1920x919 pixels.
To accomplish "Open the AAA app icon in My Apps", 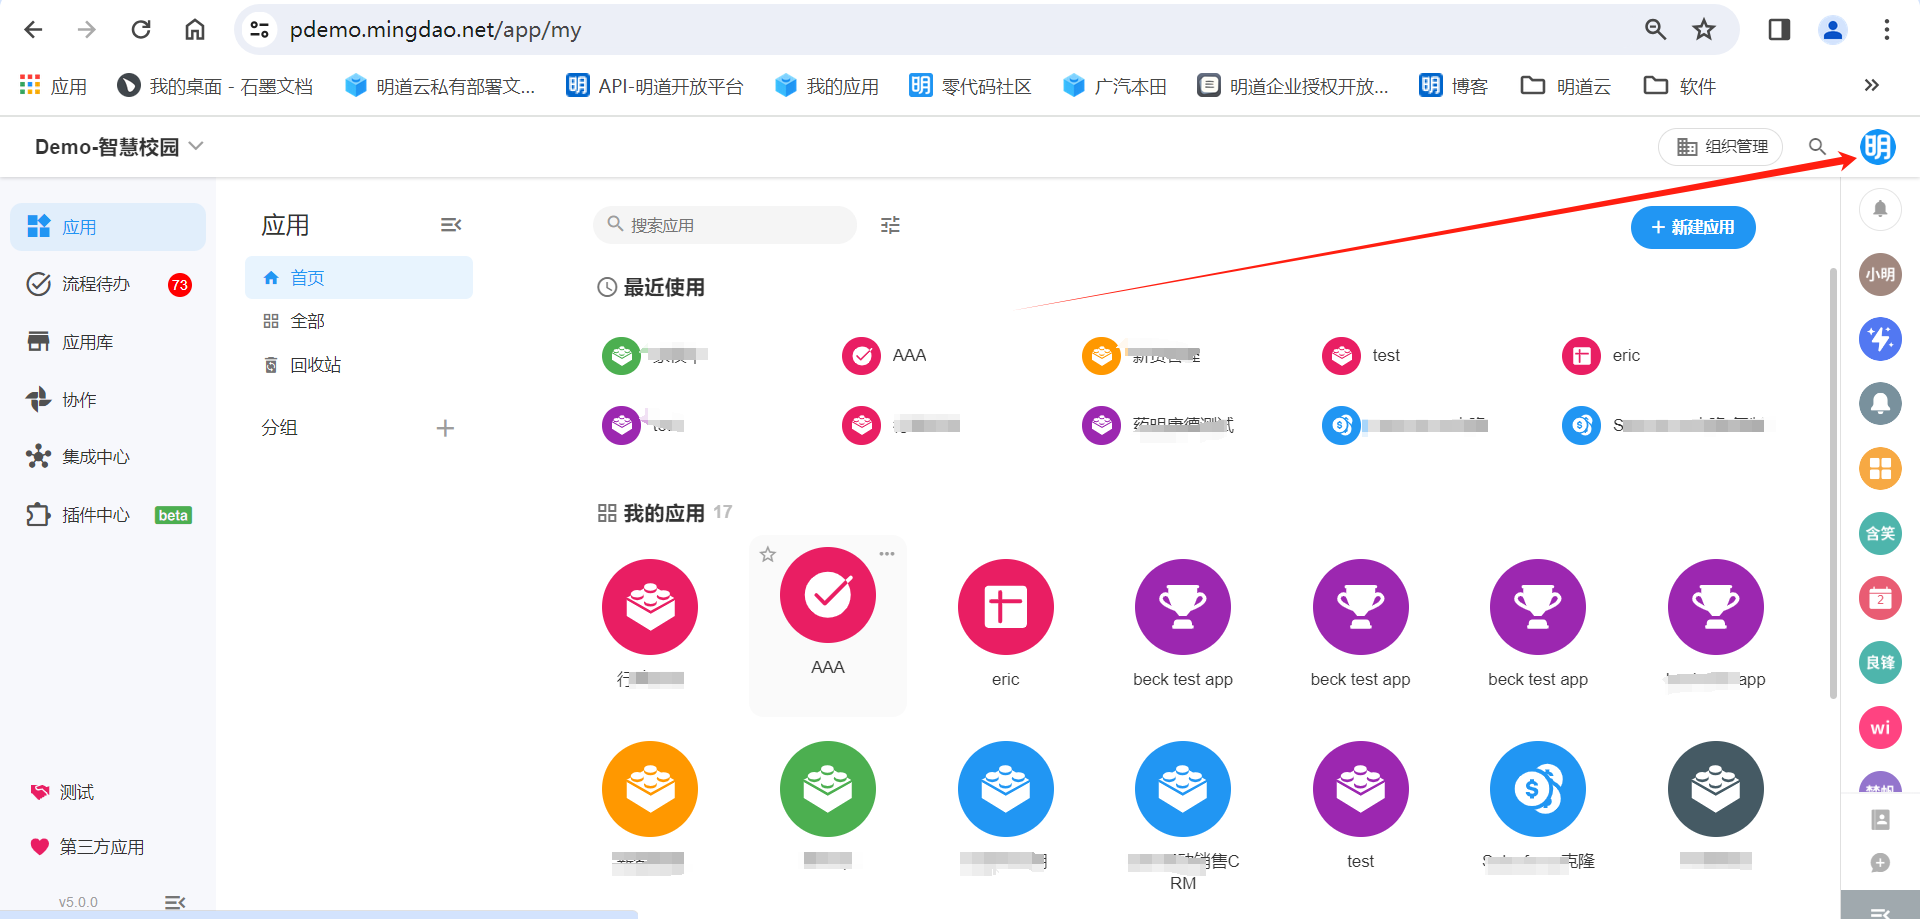I will pyautogui.click(x=827, y=596).
